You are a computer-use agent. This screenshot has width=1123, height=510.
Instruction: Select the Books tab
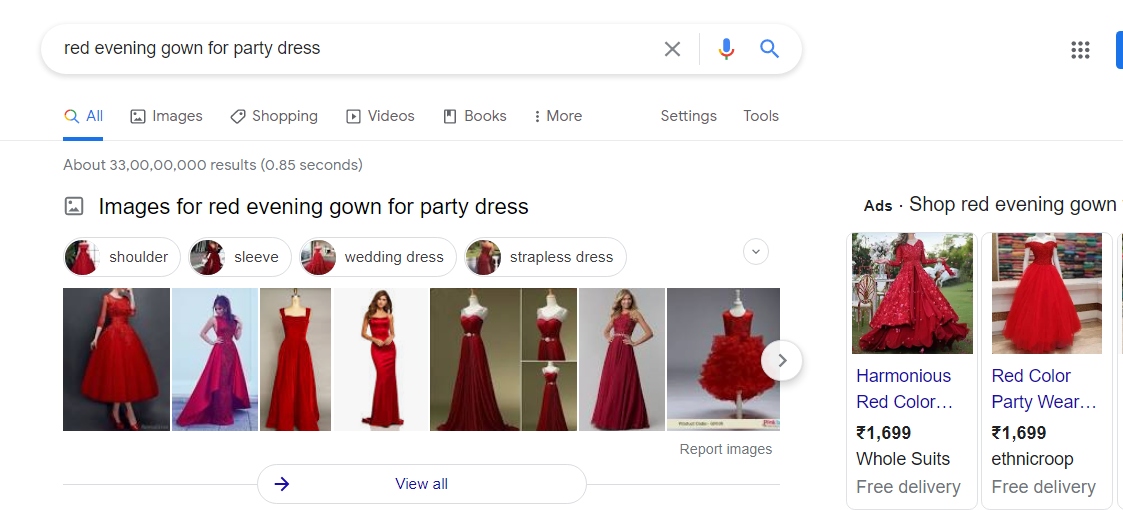(475, 116)
